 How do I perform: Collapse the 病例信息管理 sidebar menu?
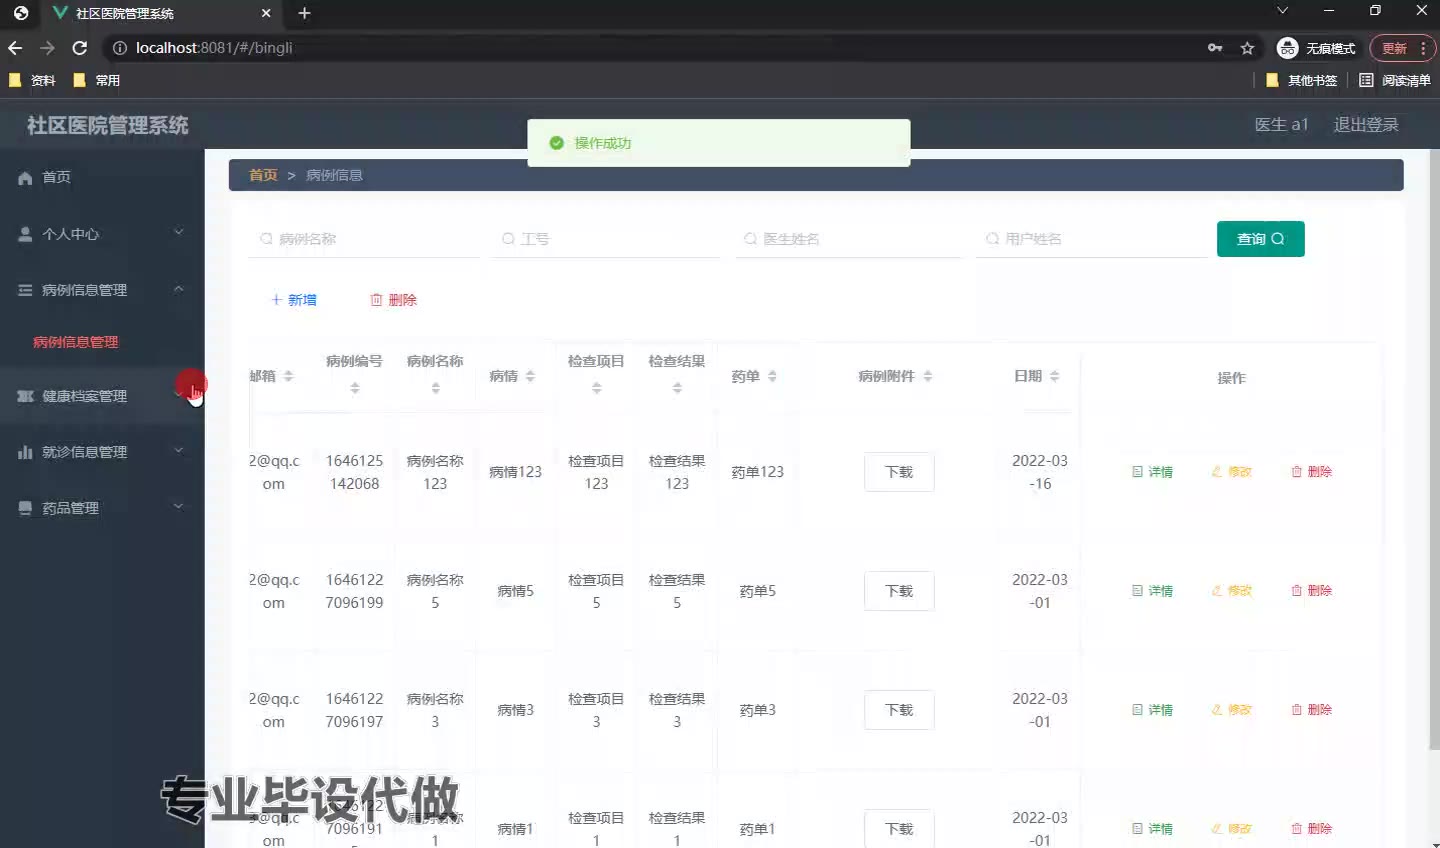[x=179, y=289]
